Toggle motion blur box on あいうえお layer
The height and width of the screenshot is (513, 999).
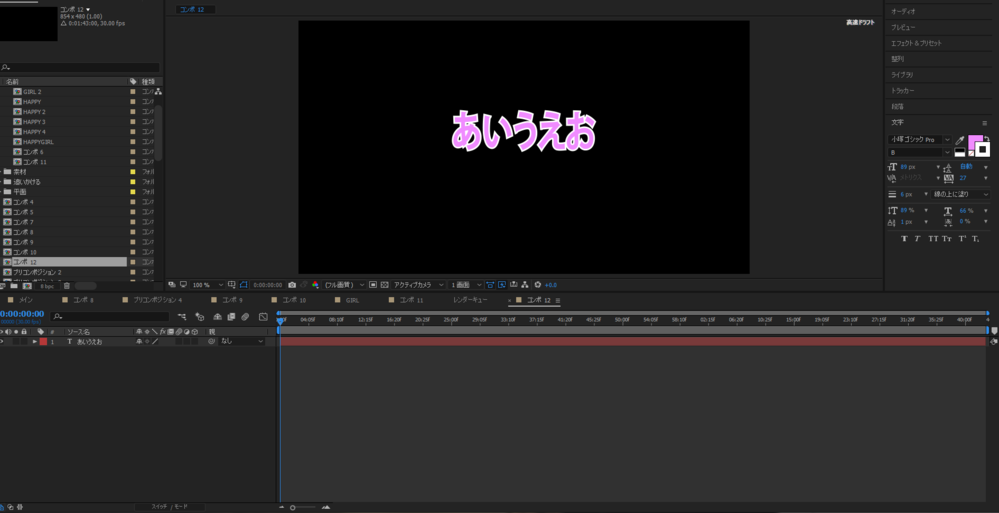pyautogui.click(x=178, y=342)
